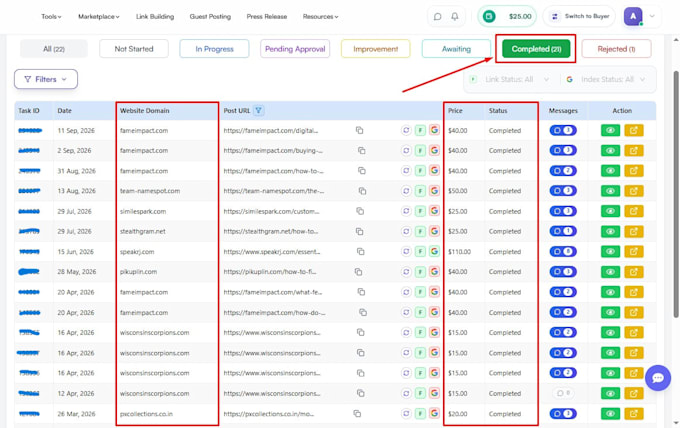Open empty messages badge in 12 Apr row

tap(563, 393)
